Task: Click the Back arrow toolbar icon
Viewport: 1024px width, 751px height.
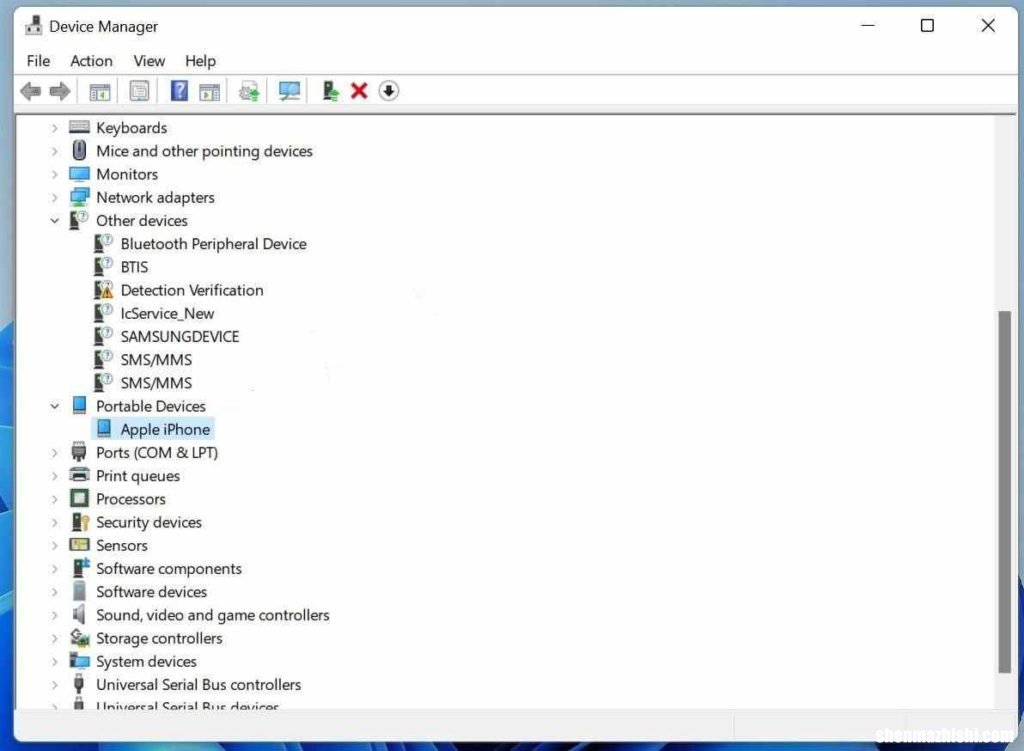Action: pyautogui.click(x=31, y=91)
